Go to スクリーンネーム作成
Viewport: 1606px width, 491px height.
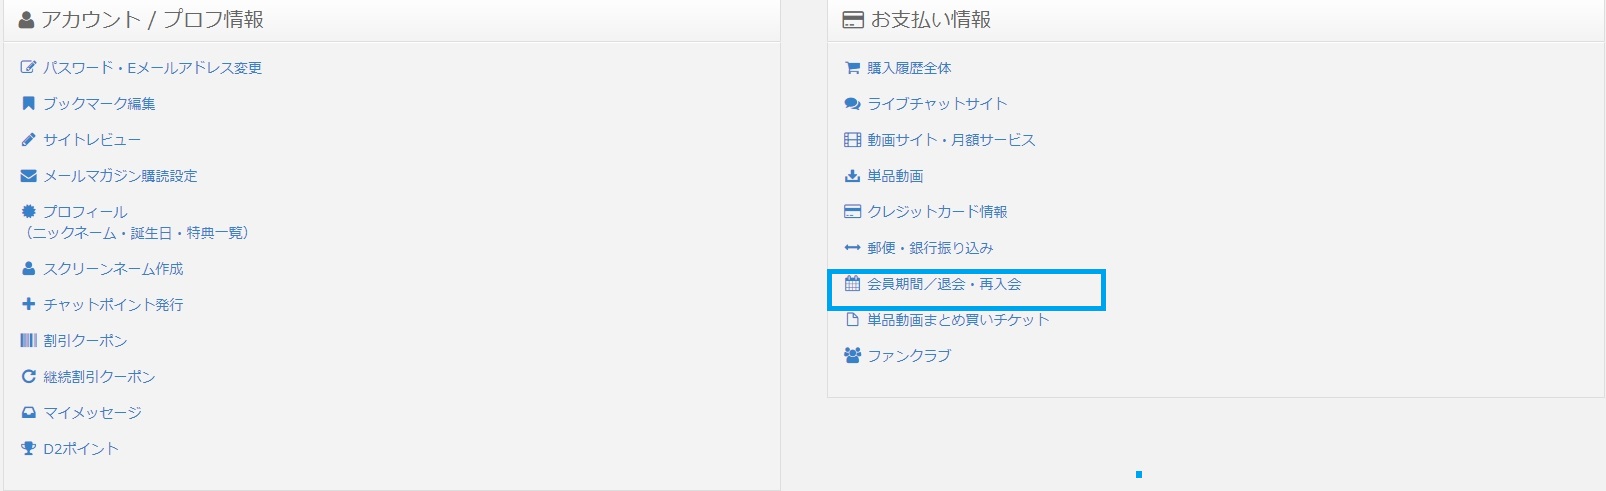tap(113, 269)
